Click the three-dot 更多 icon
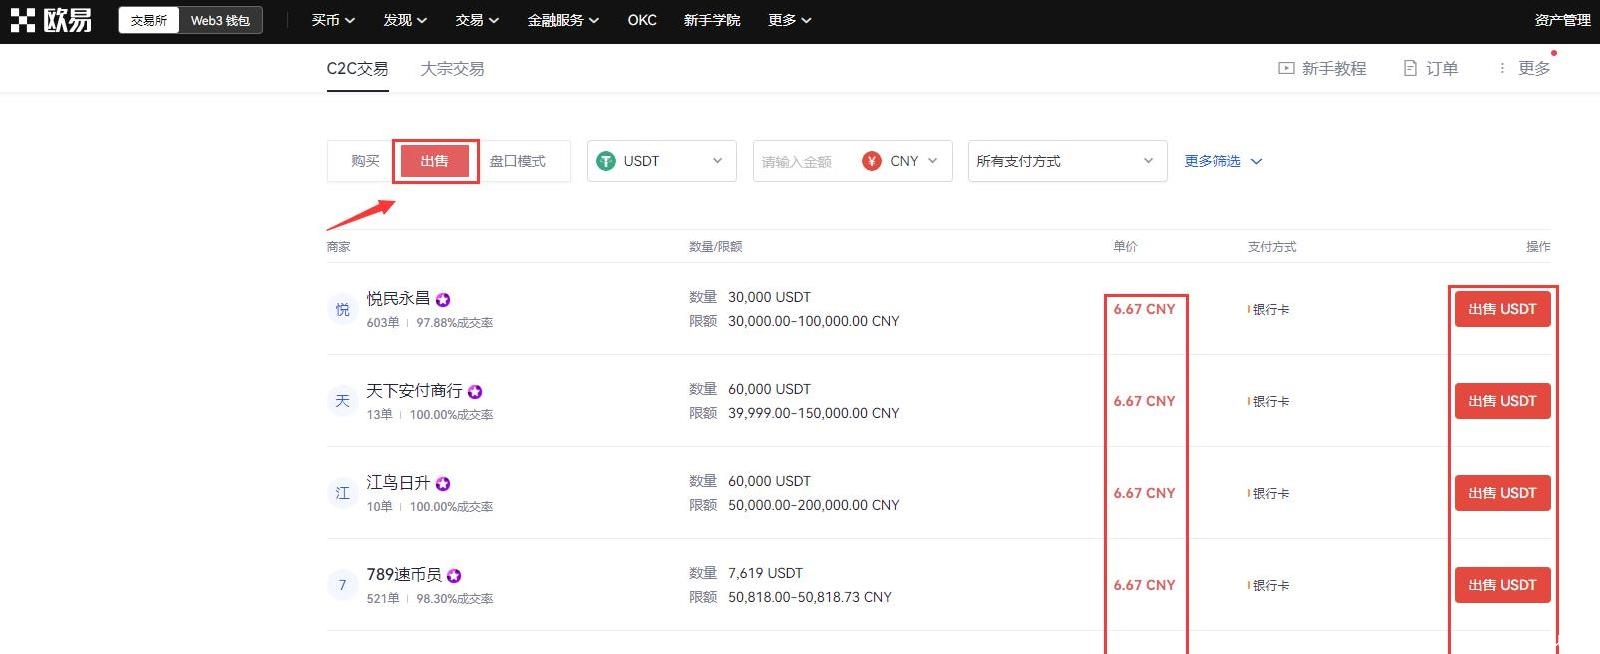Image resolution: width=1600 pixels, height=654 pixels. point(1501,68)
